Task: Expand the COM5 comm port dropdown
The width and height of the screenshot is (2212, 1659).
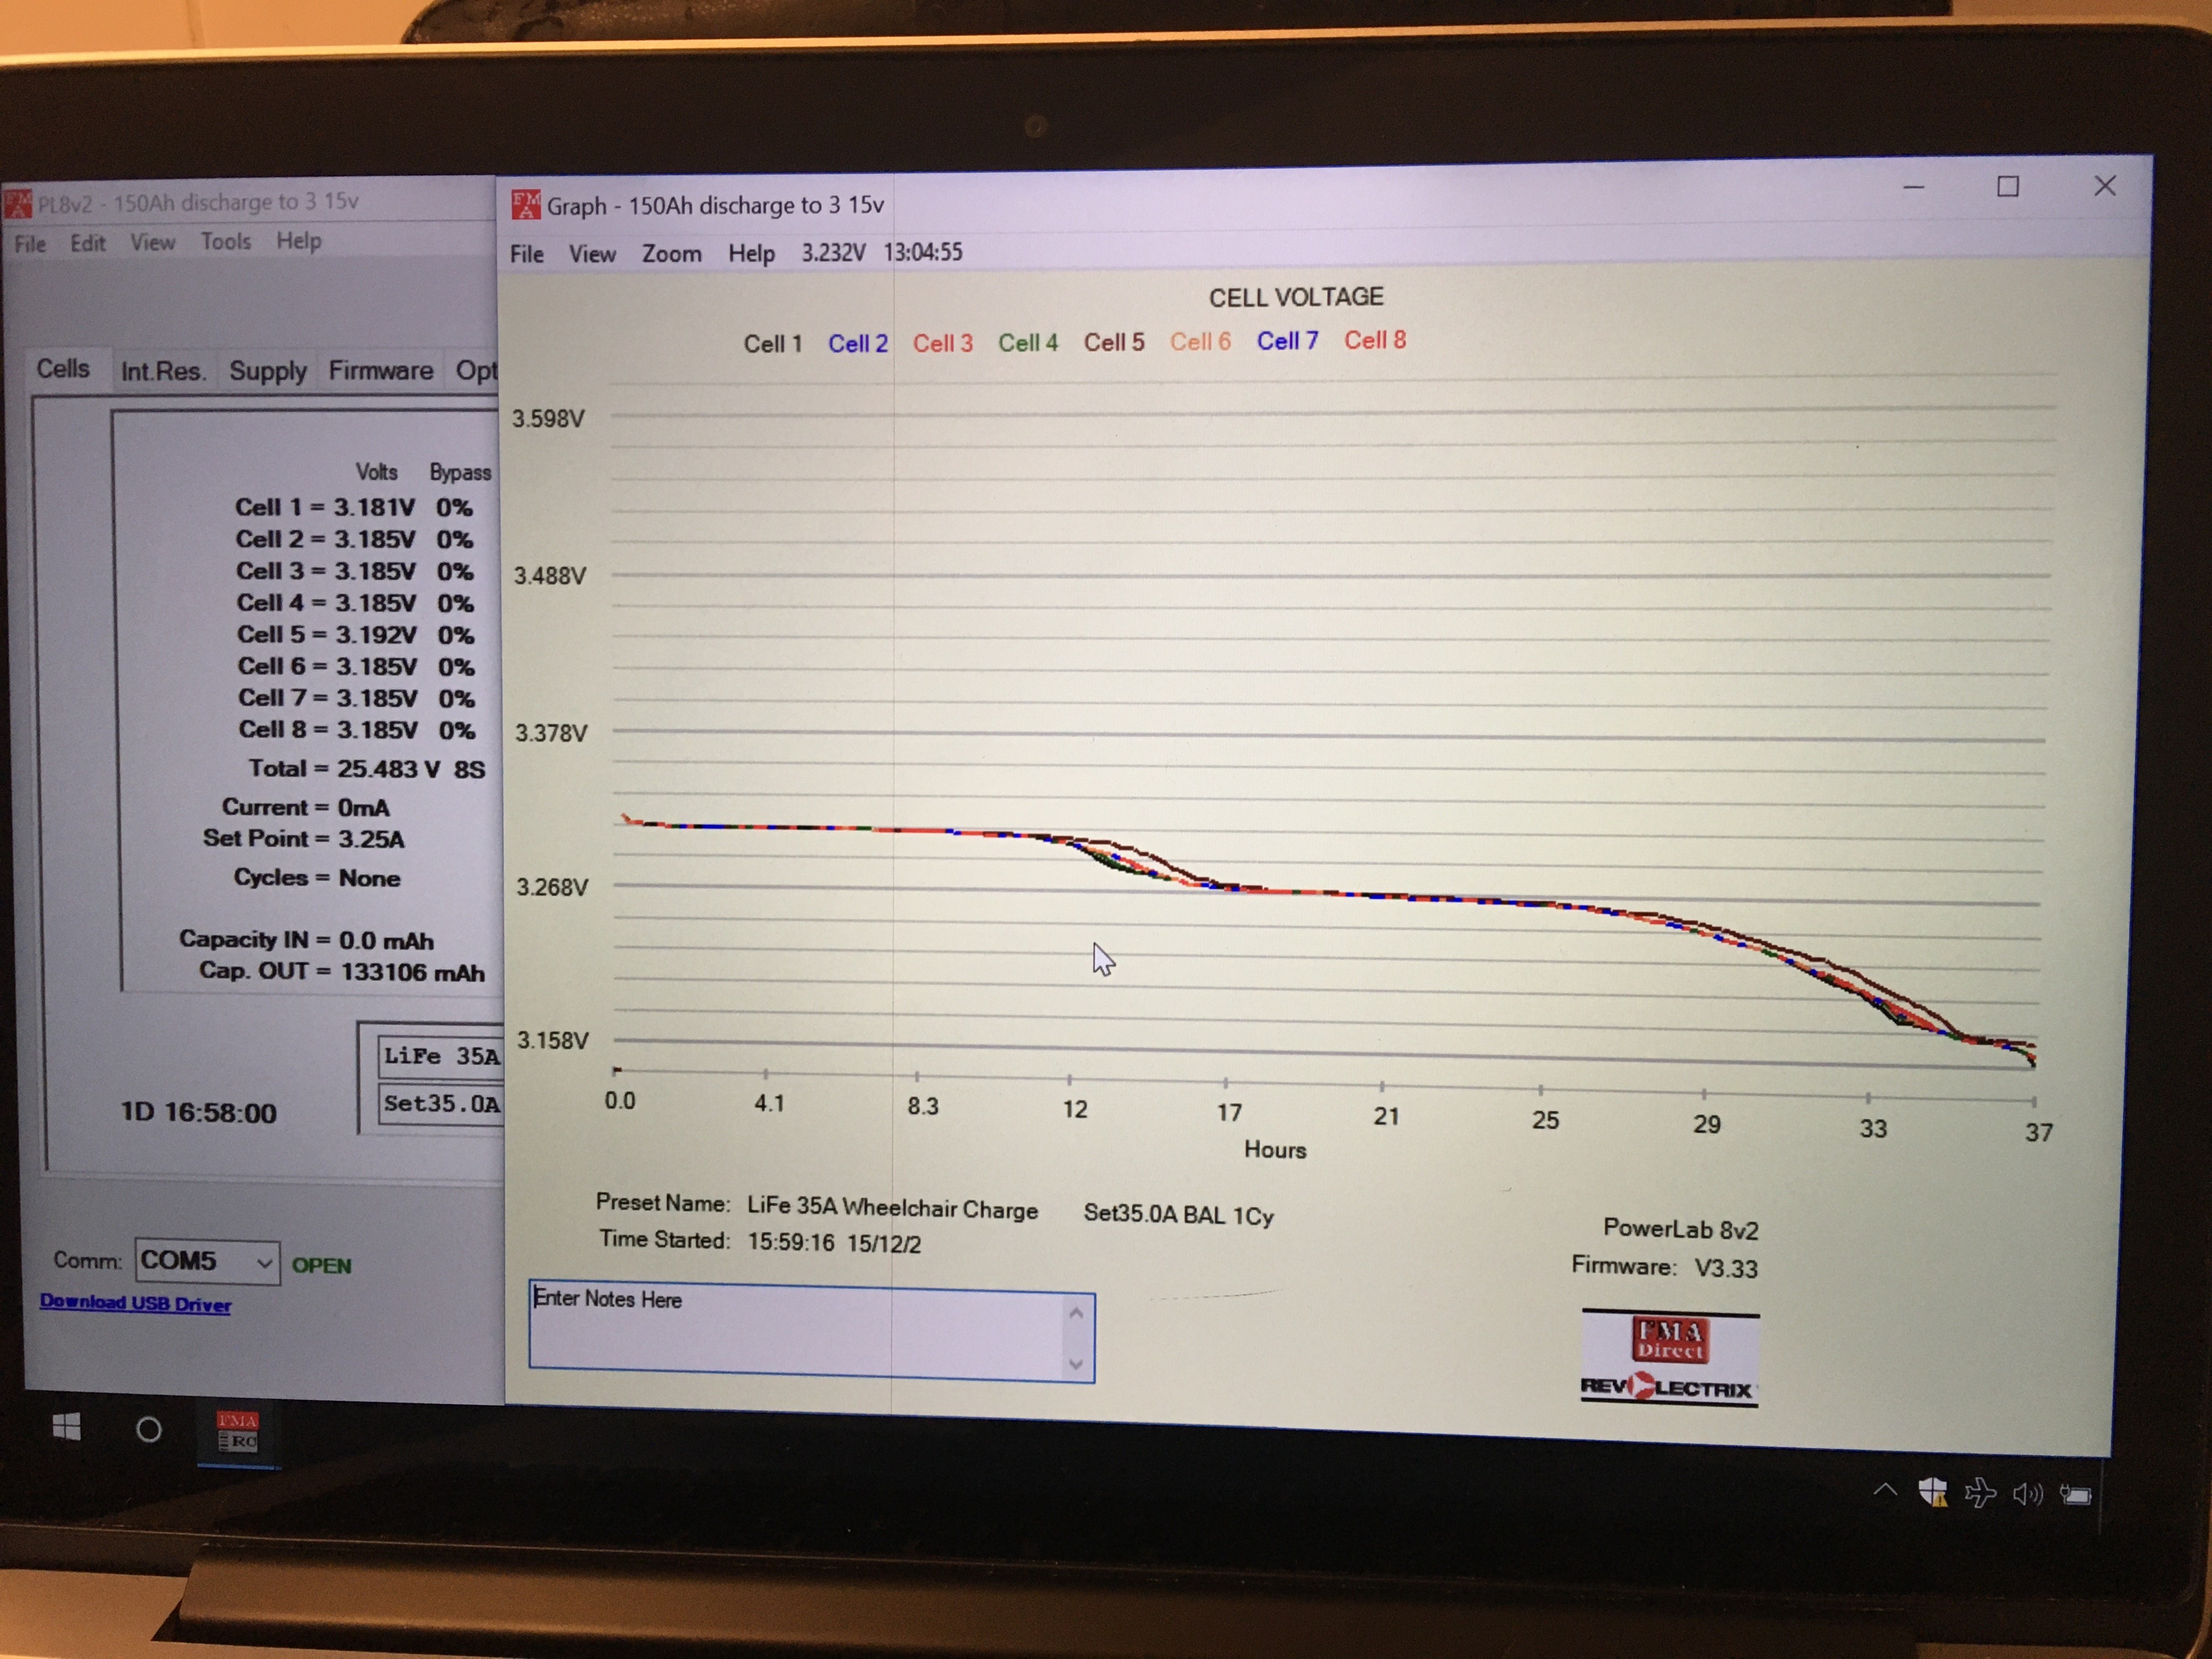Action: click(x=264, y=1262)
